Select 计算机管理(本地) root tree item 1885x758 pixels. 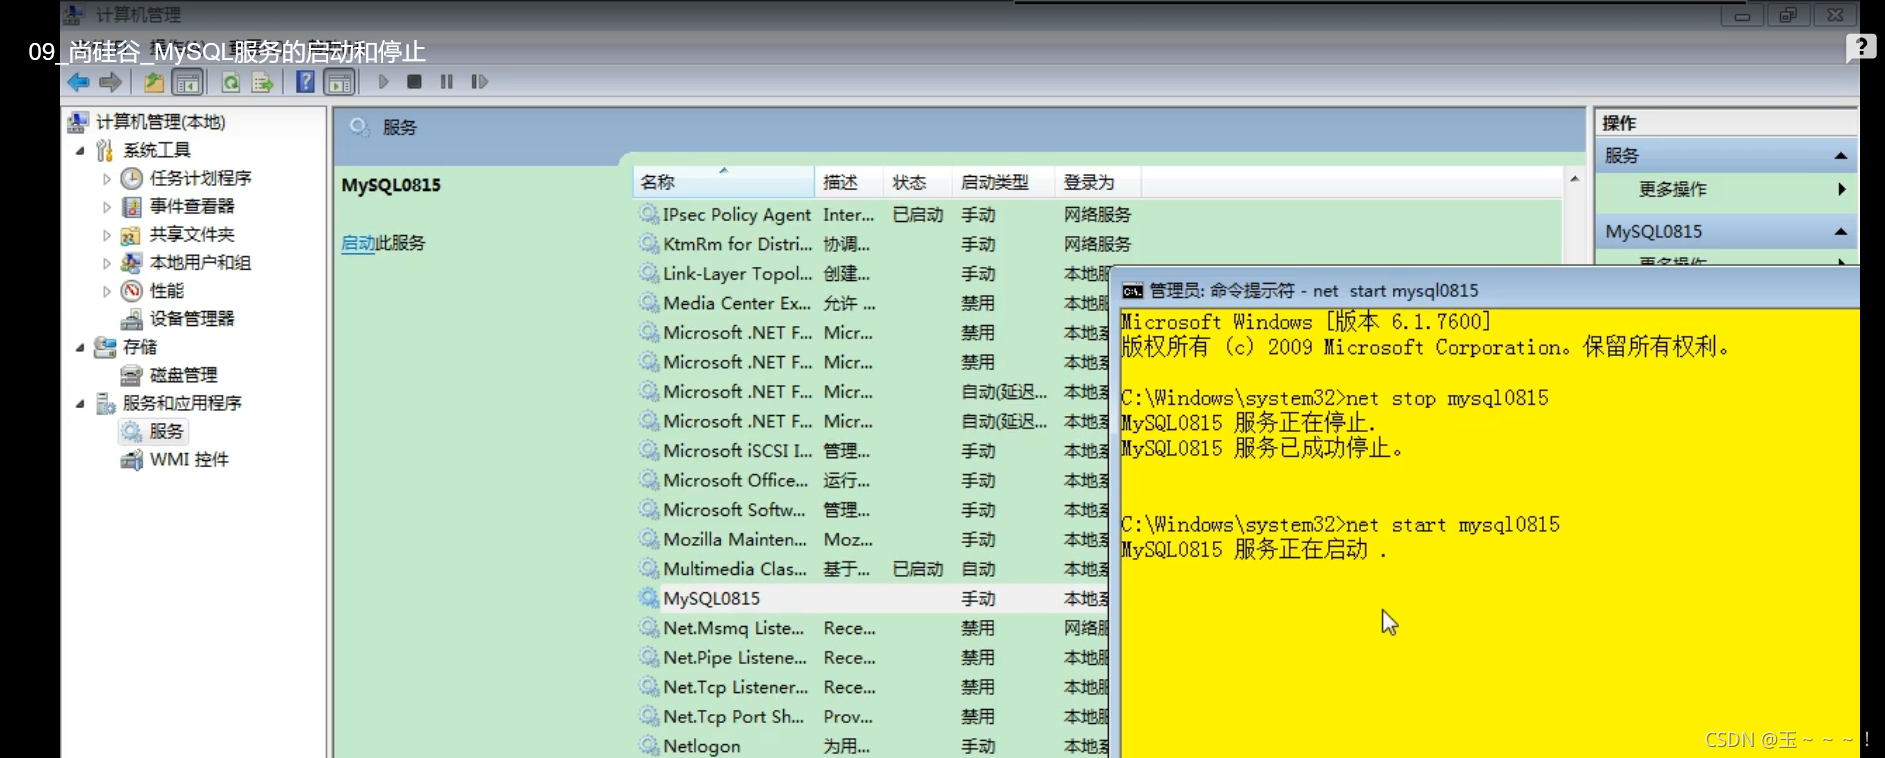(x=160, y=122)
